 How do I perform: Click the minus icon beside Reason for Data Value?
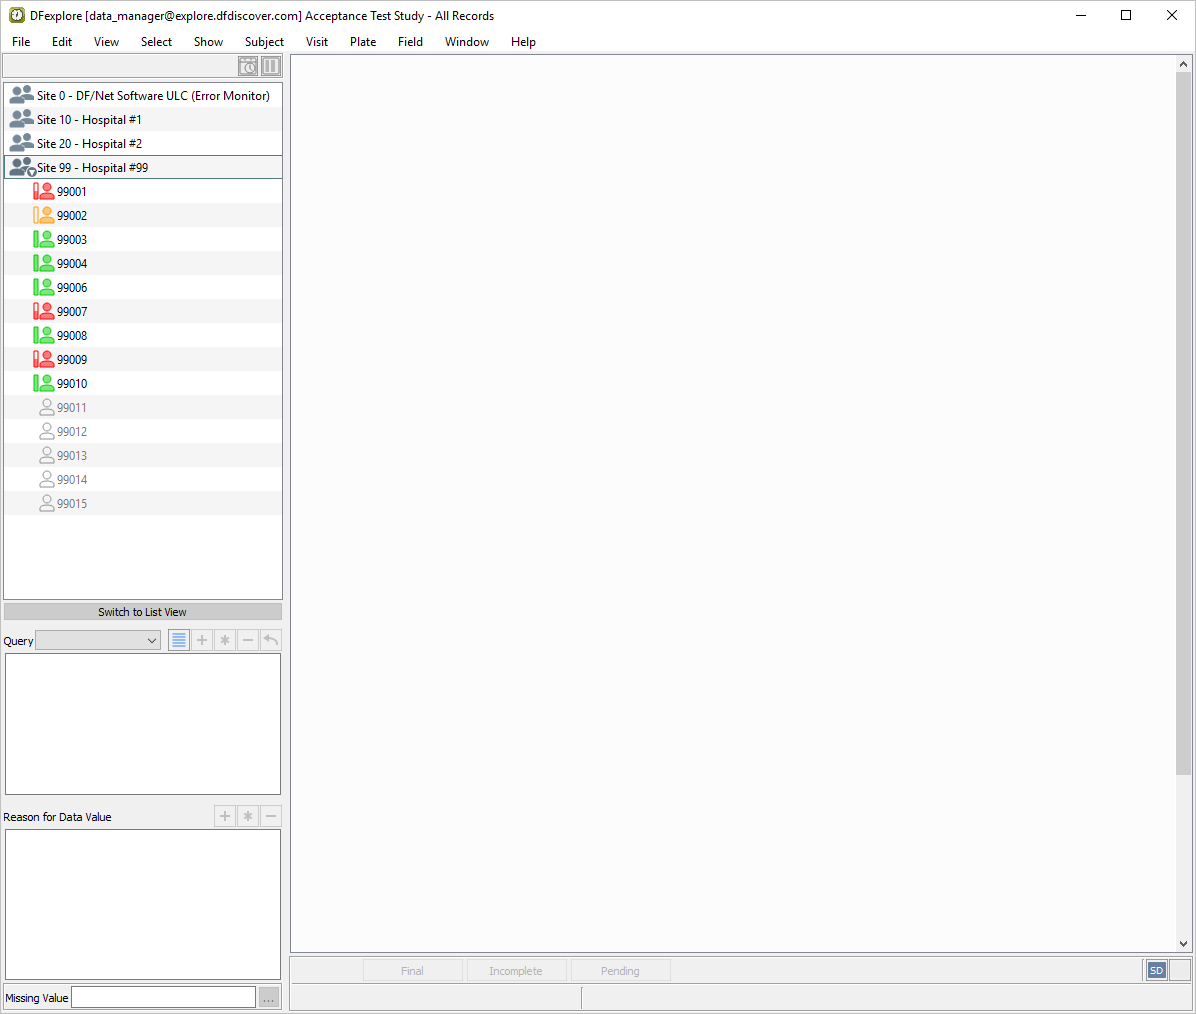coord(271,816)
